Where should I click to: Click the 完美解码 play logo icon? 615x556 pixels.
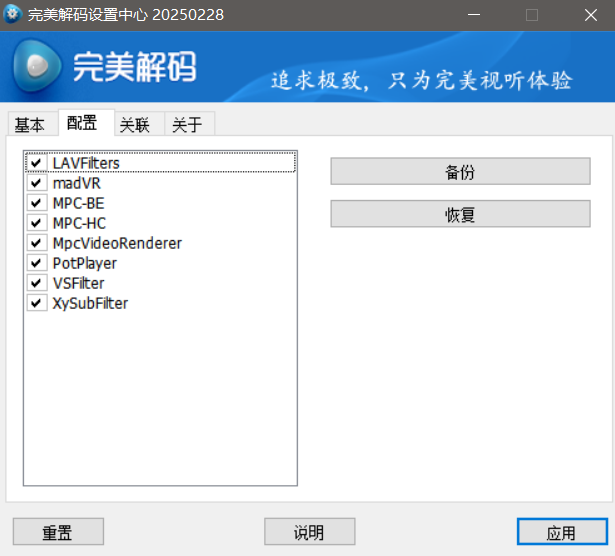[x=37, y=65]
